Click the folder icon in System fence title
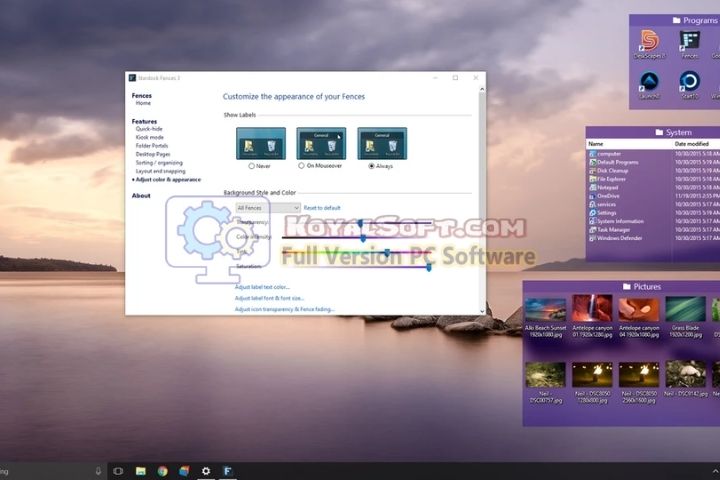The image size is (720, 480). (659, 132)
